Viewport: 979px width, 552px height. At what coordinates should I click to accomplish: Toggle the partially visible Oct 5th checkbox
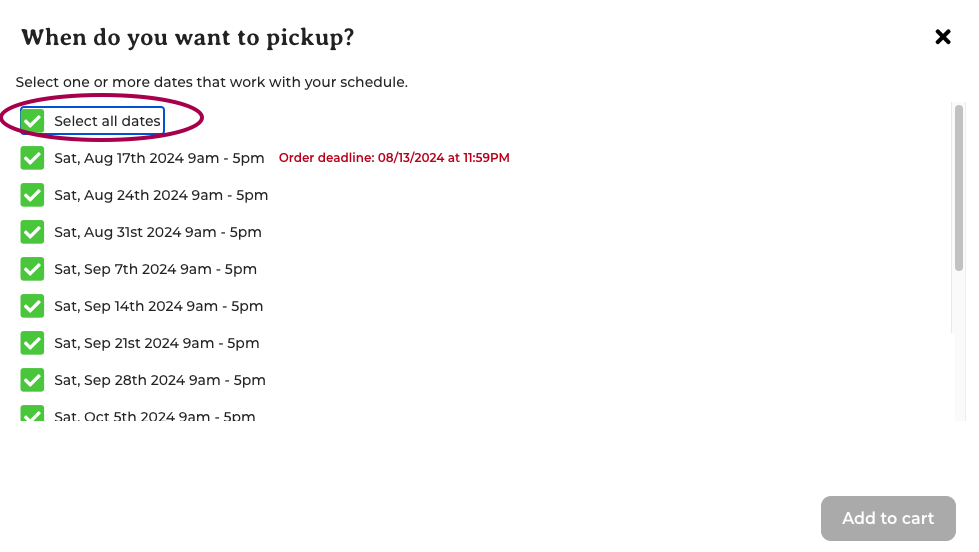pos(32,413)
